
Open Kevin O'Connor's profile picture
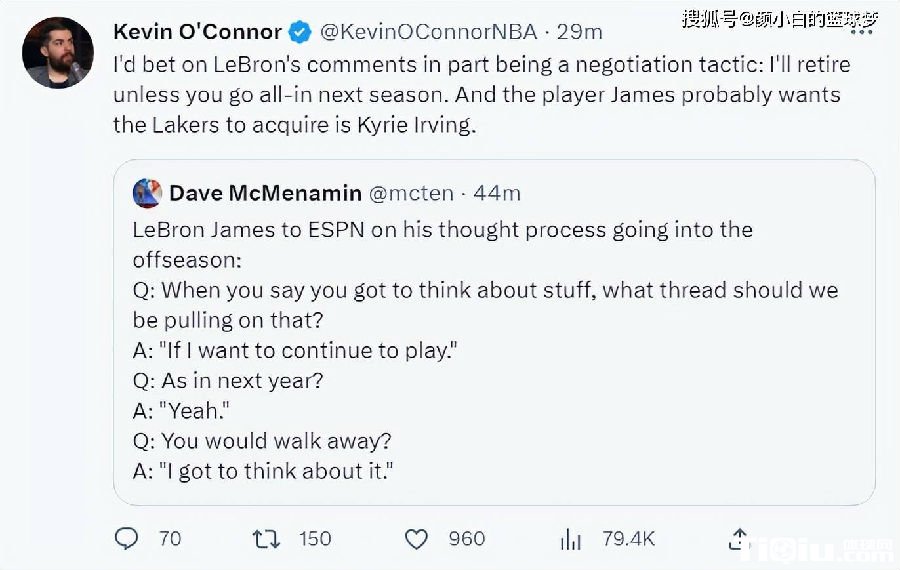click(x=58, y=53)
